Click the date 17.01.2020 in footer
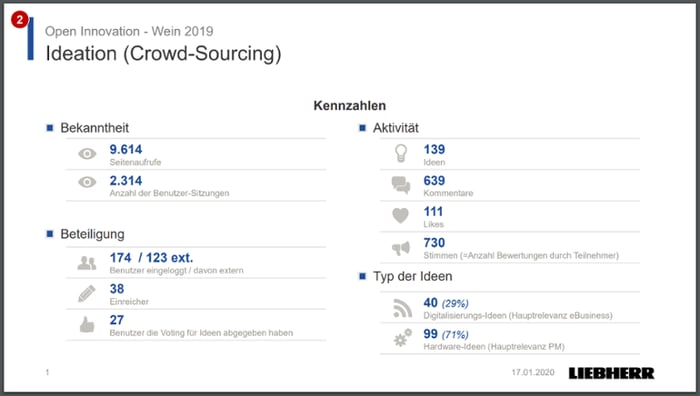 pos(533,372)
